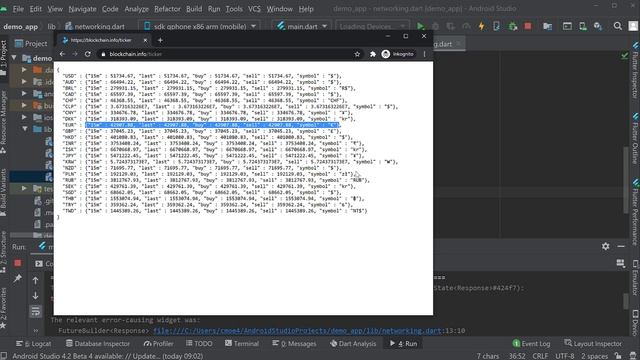Toggle soft-wrap in Run console

[36, 311]
